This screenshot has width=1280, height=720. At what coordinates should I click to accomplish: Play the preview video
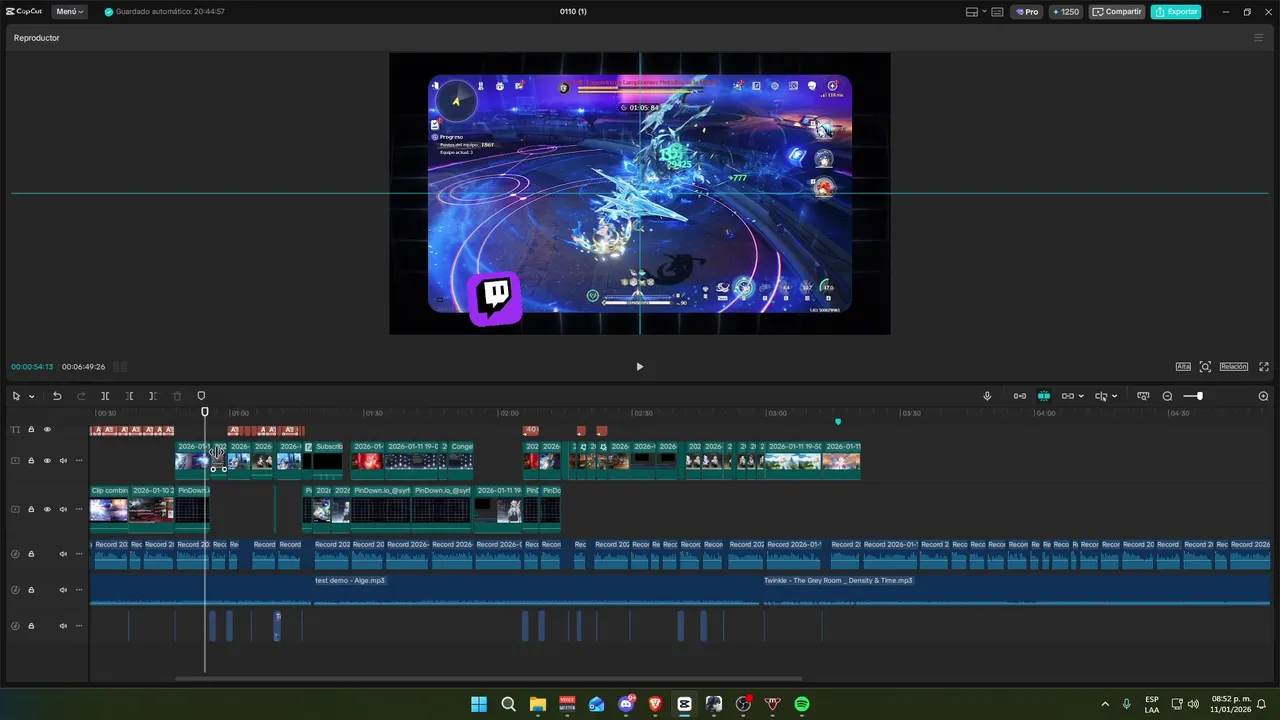[640, 366]
